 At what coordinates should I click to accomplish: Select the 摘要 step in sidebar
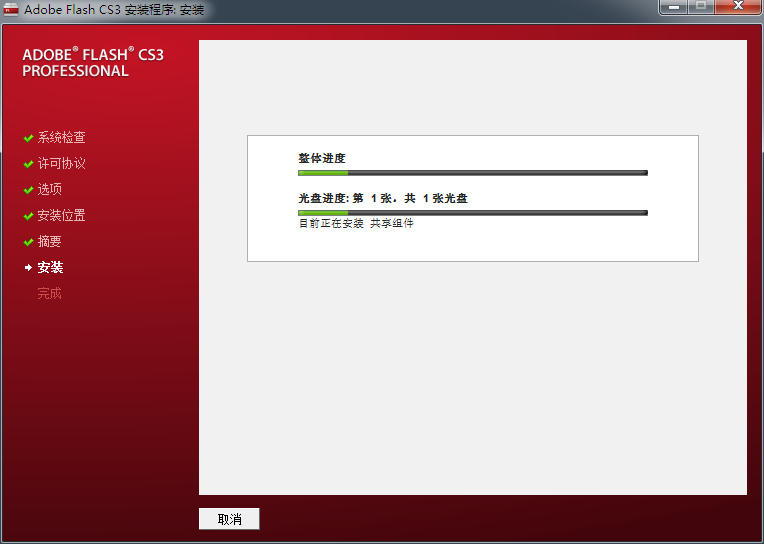coord(50,241)
